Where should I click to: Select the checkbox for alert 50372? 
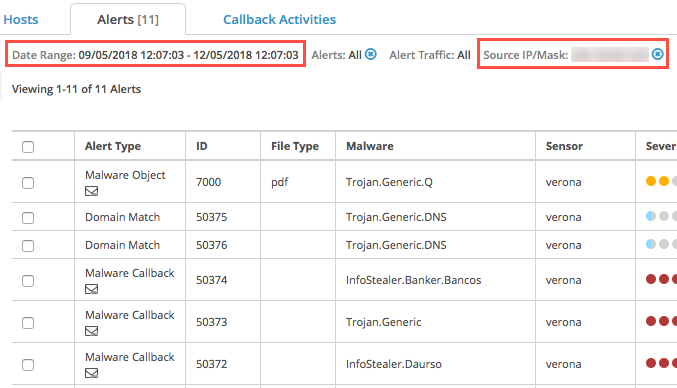tap(28, 365)
